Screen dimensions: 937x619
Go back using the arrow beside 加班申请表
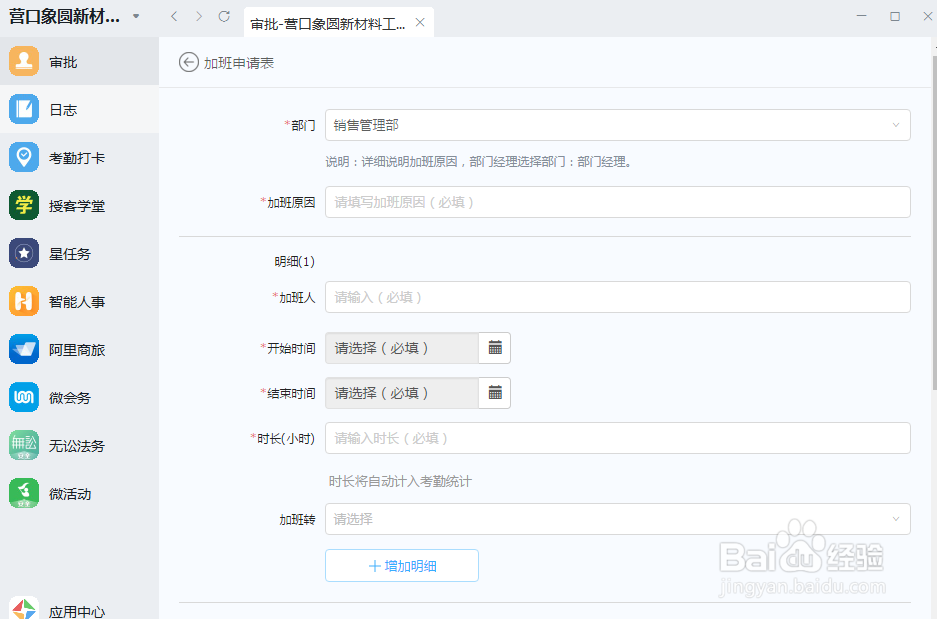coord(187,61)
